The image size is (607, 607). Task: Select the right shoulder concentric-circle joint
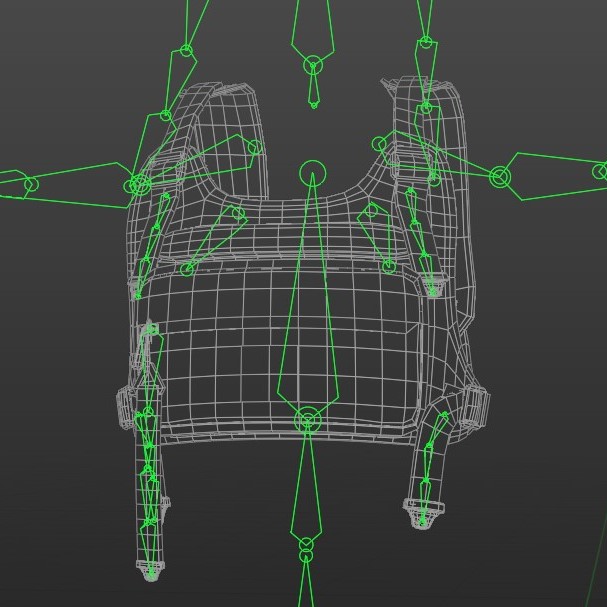tap(500, 177)
